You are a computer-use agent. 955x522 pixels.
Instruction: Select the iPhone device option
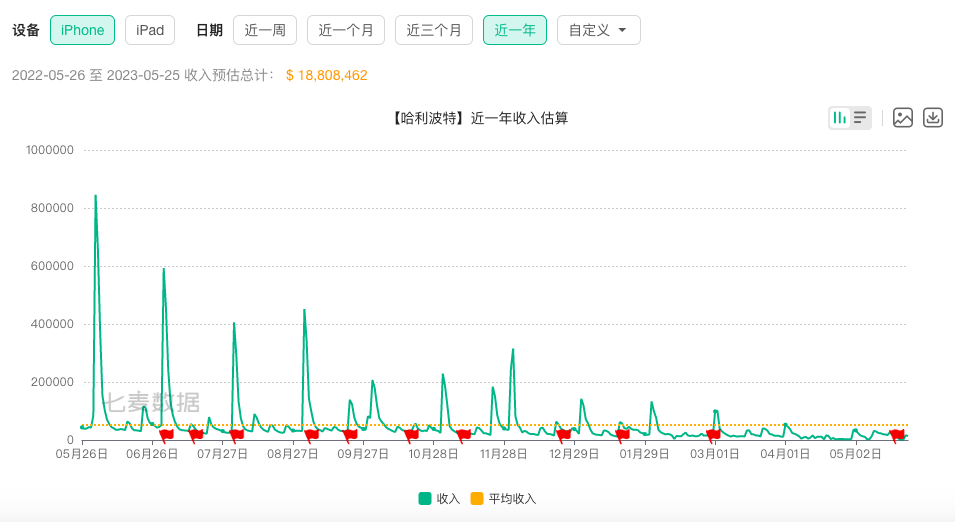(x=82, y=30)
